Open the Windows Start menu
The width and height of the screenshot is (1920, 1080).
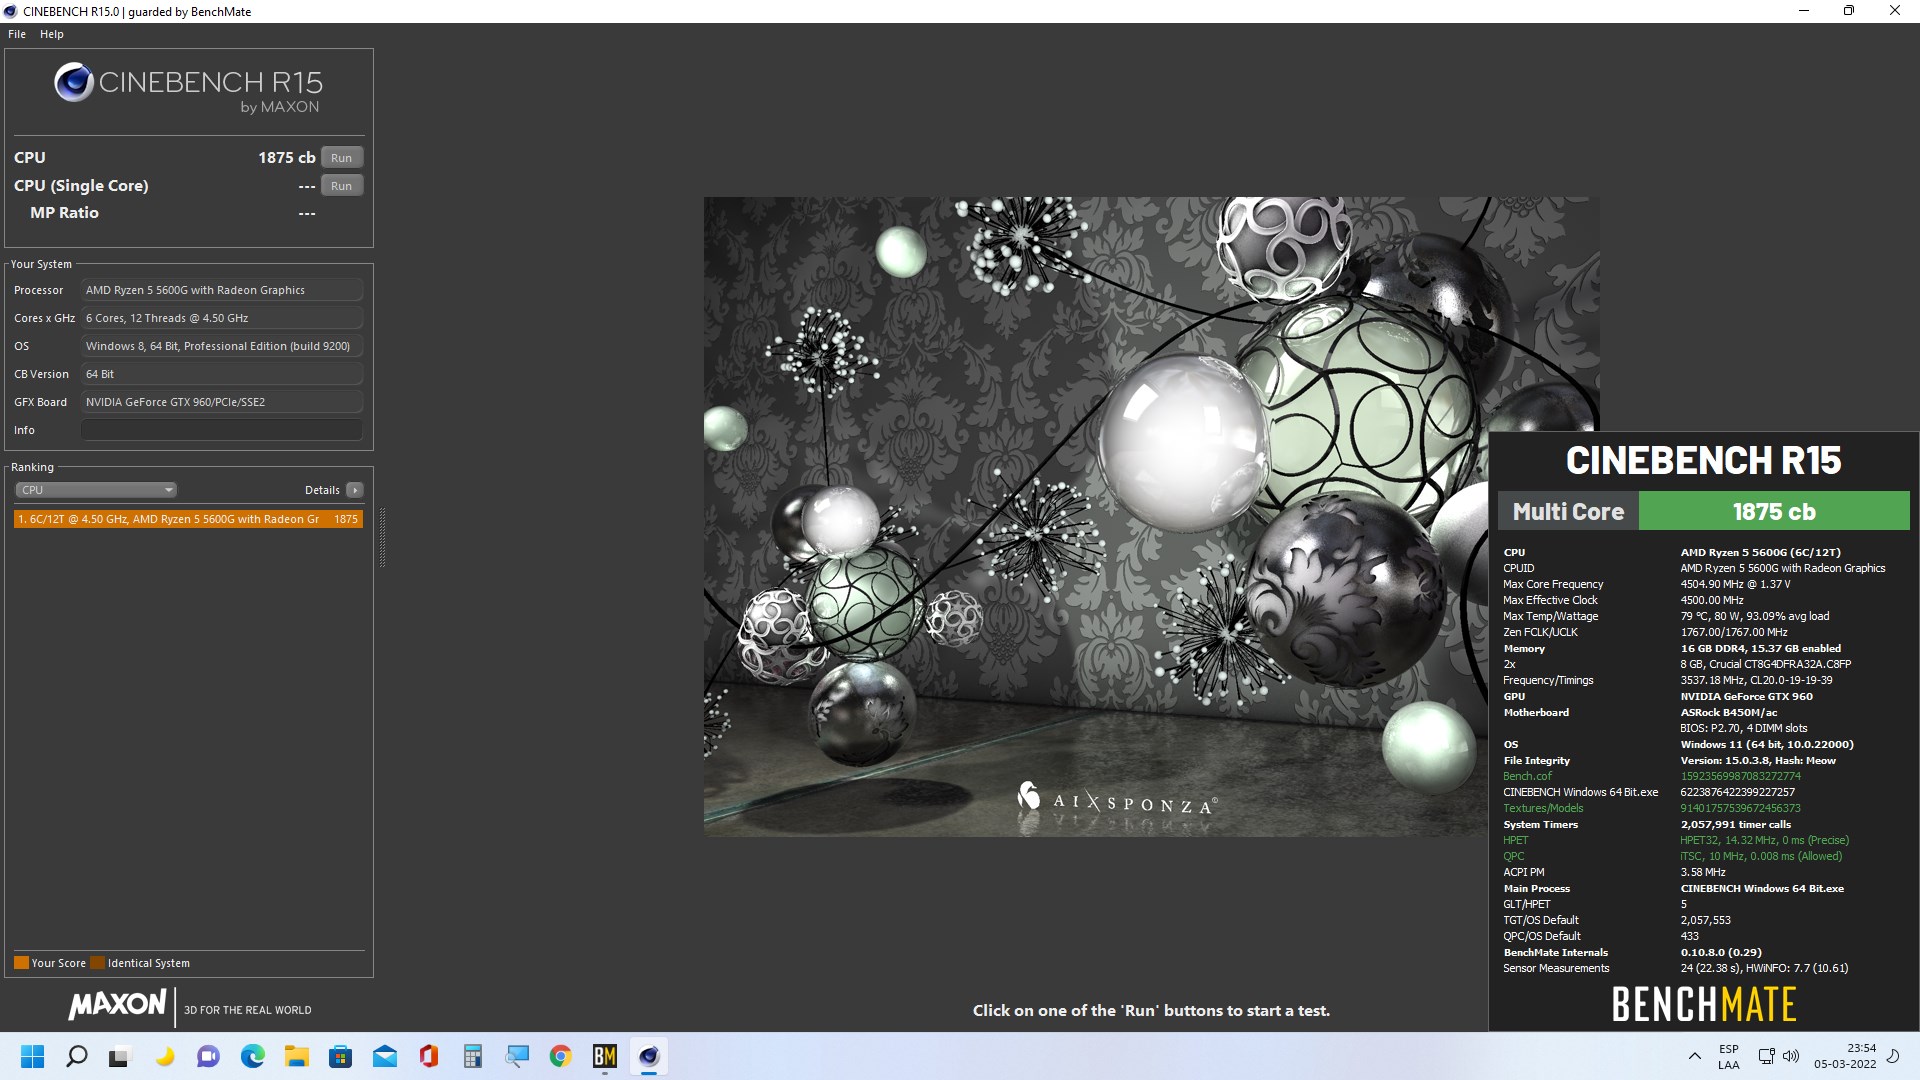click(32, 1056)
